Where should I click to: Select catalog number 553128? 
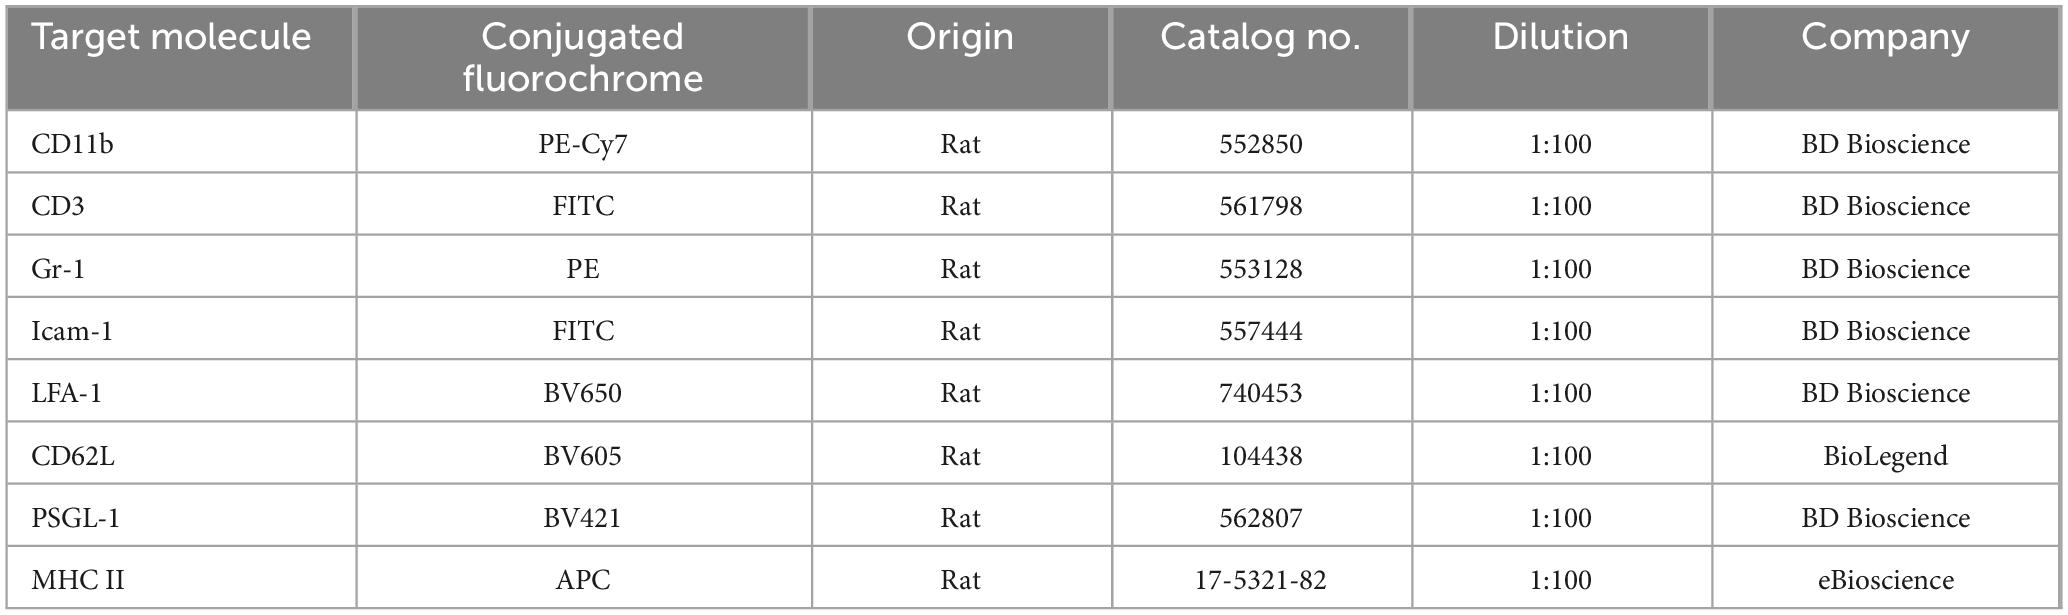[x=1260, y=269]
